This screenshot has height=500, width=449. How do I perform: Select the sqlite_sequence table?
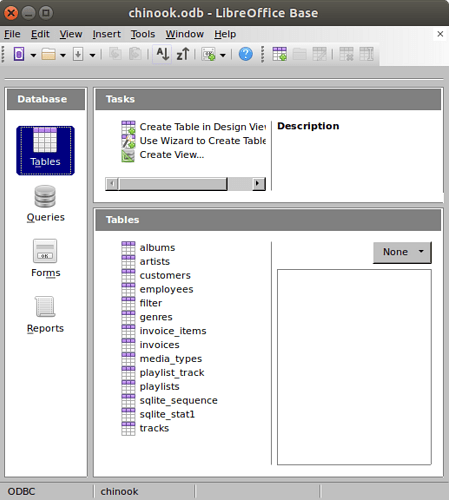tap(178, 400)
